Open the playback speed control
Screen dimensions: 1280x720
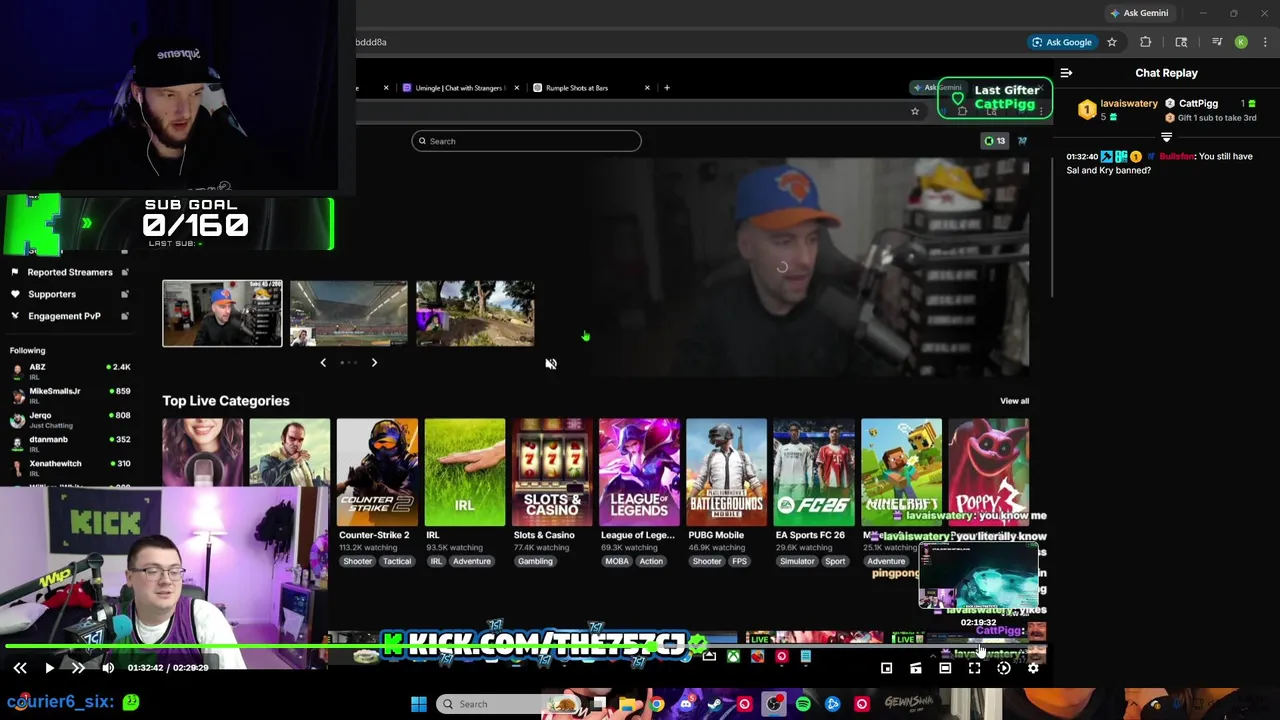pyautogui.click(x=1004, y=668)
